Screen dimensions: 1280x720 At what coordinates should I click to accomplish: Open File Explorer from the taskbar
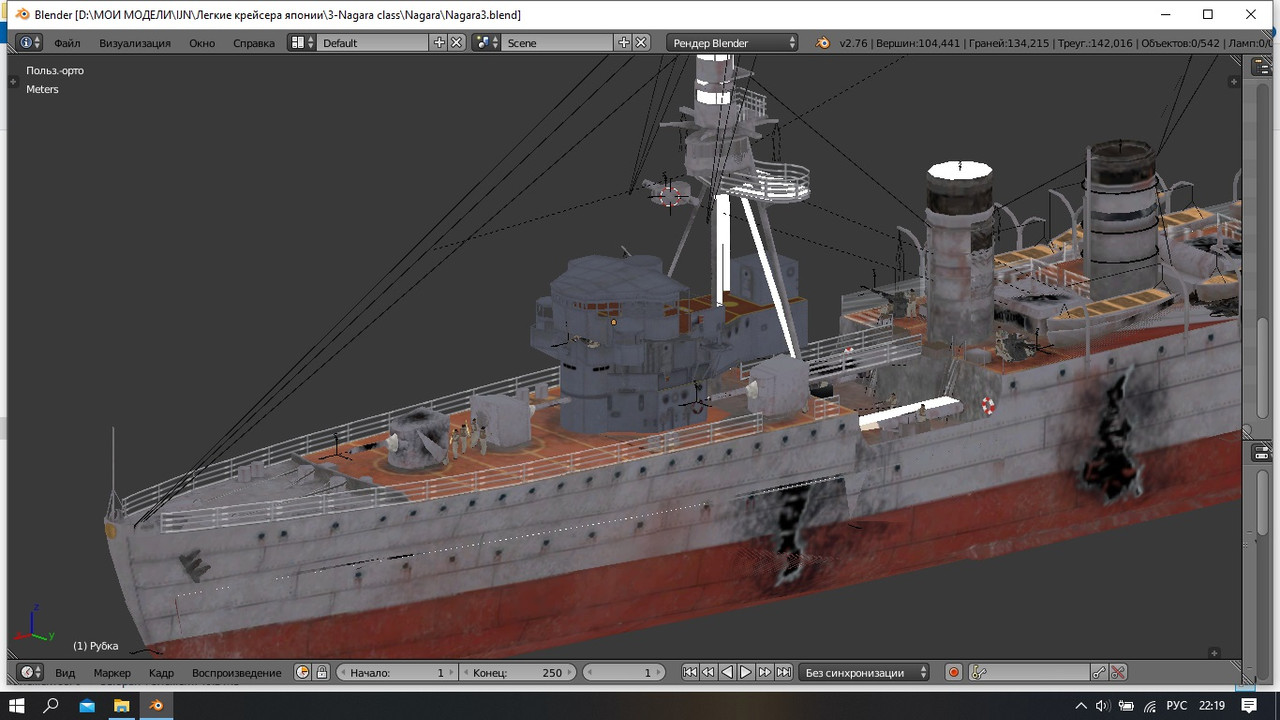point(122,706)
